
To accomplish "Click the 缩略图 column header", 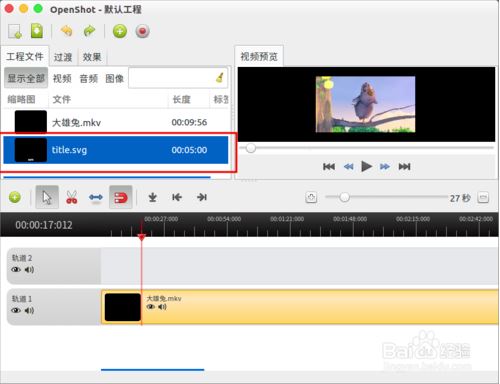I will 26,99.
